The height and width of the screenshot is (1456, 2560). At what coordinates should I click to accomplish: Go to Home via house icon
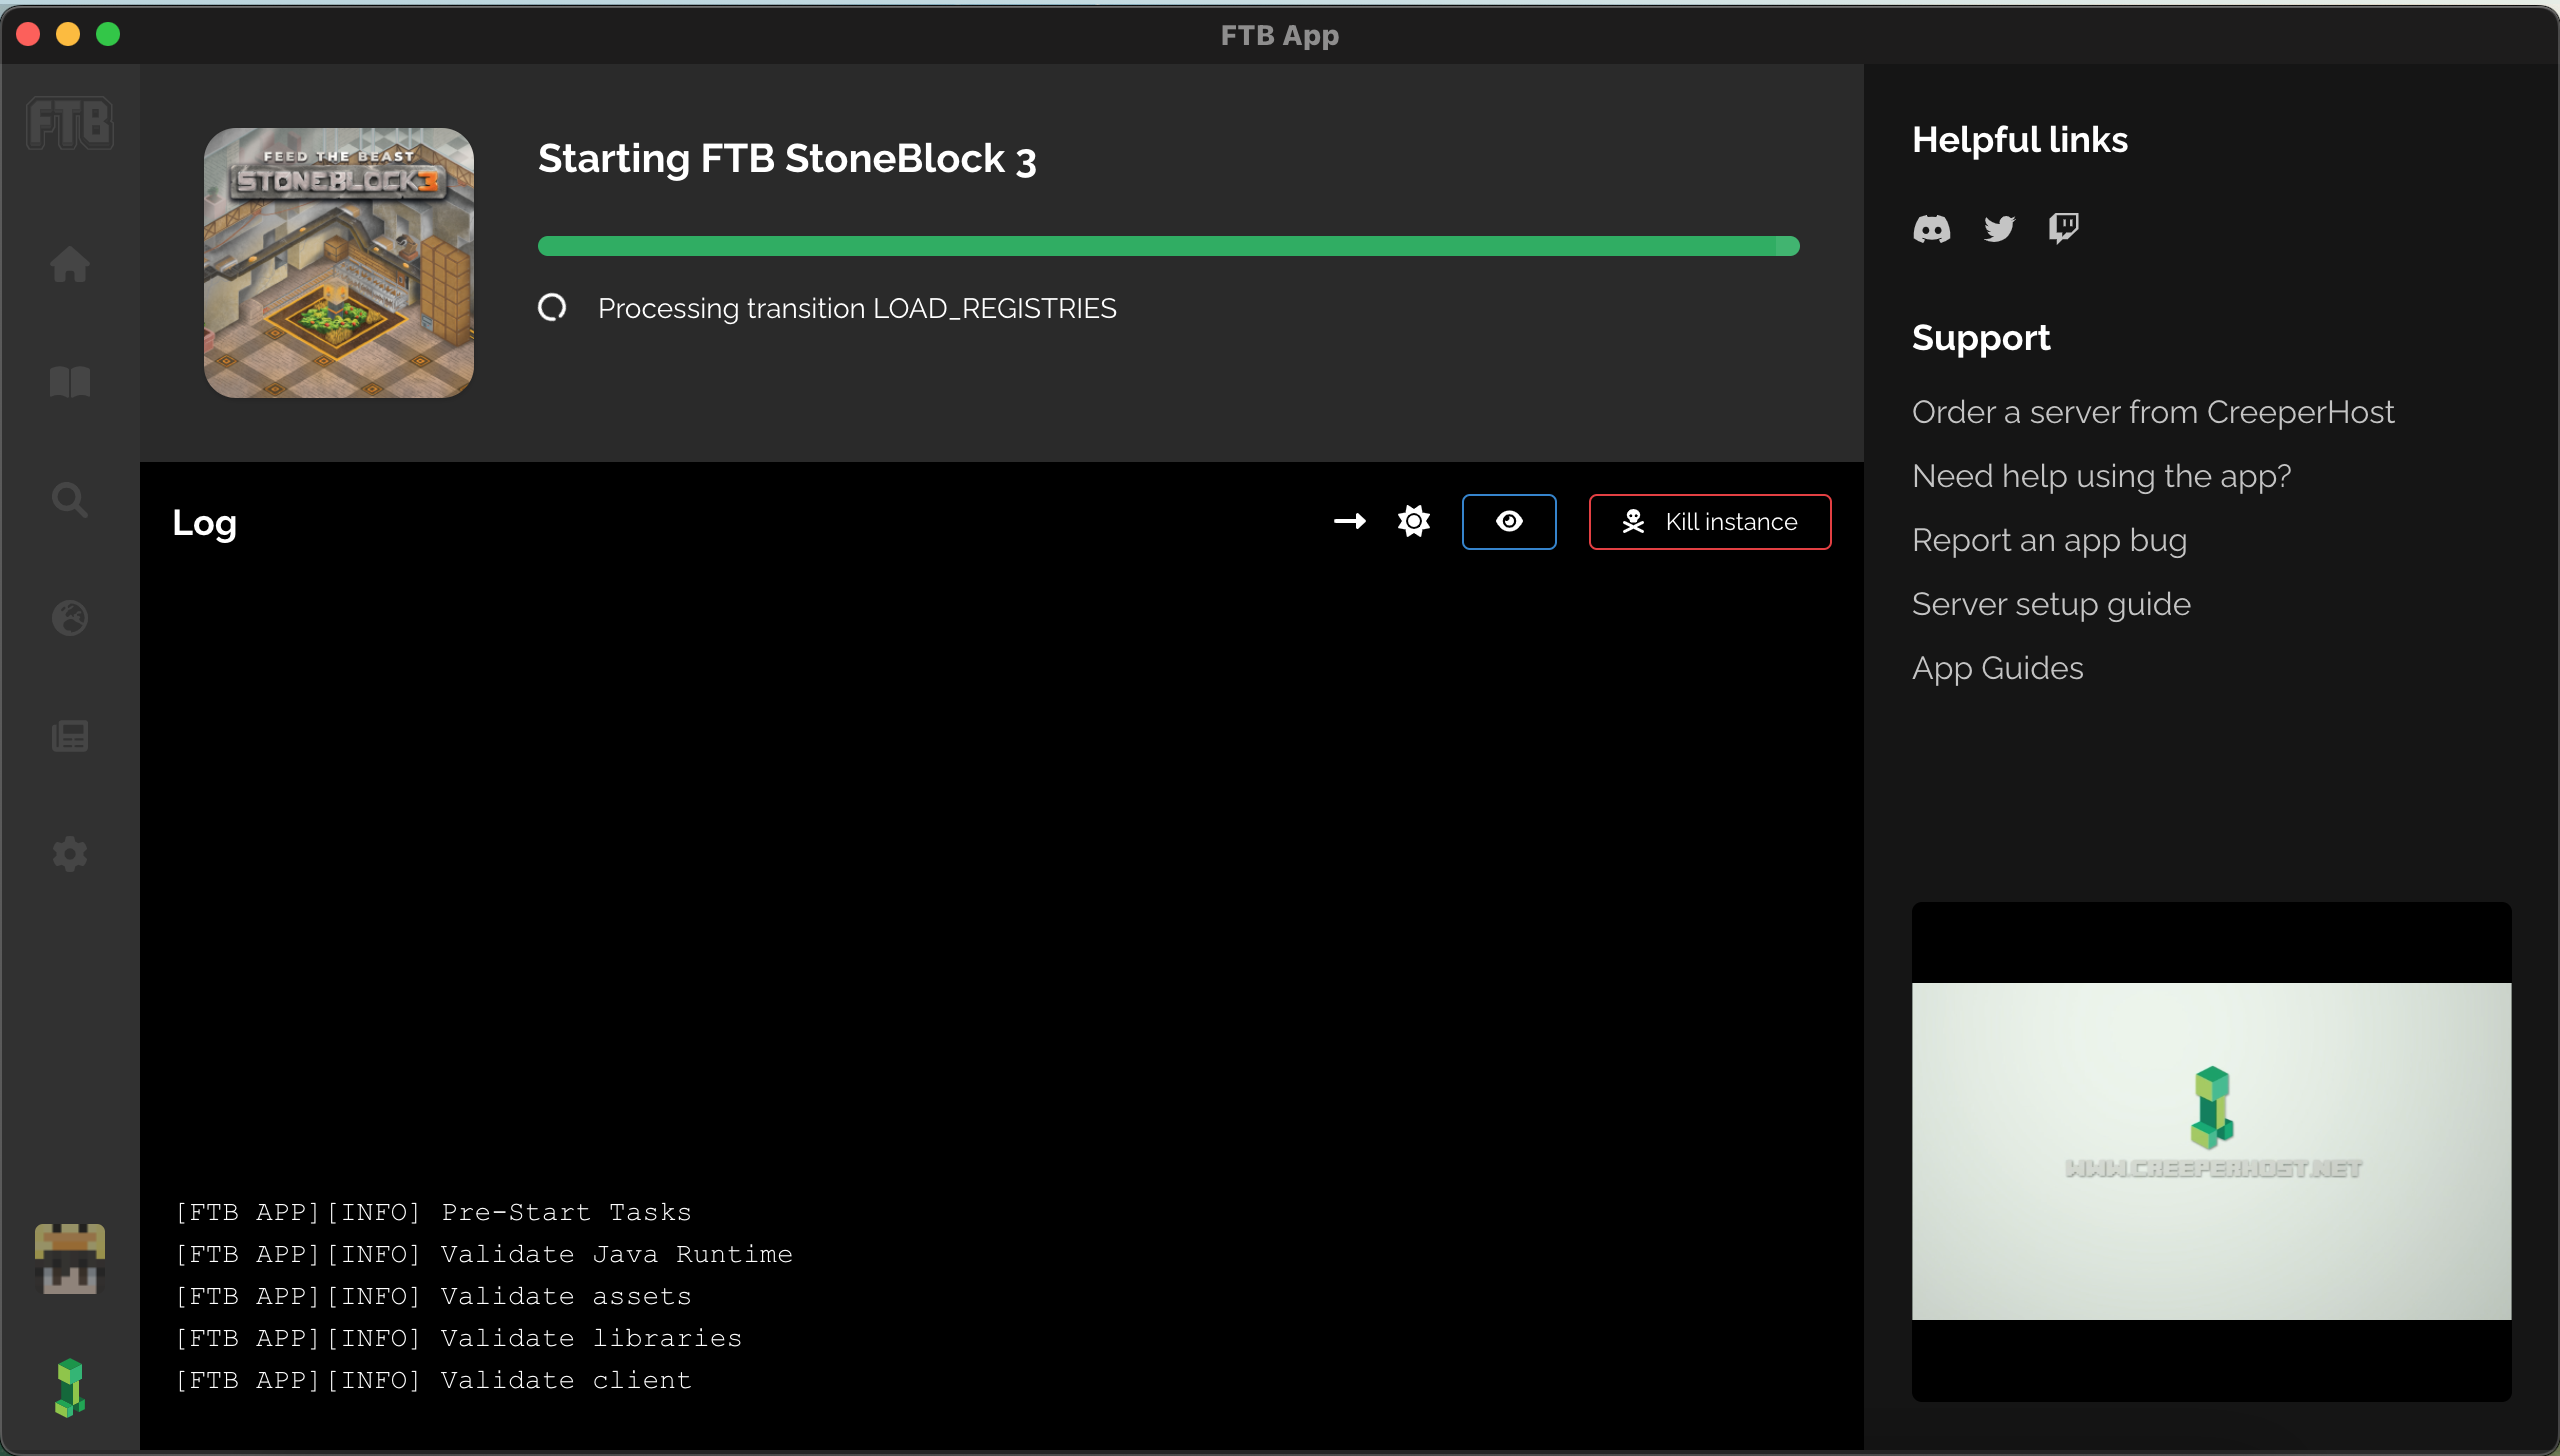tap(70, 264)
